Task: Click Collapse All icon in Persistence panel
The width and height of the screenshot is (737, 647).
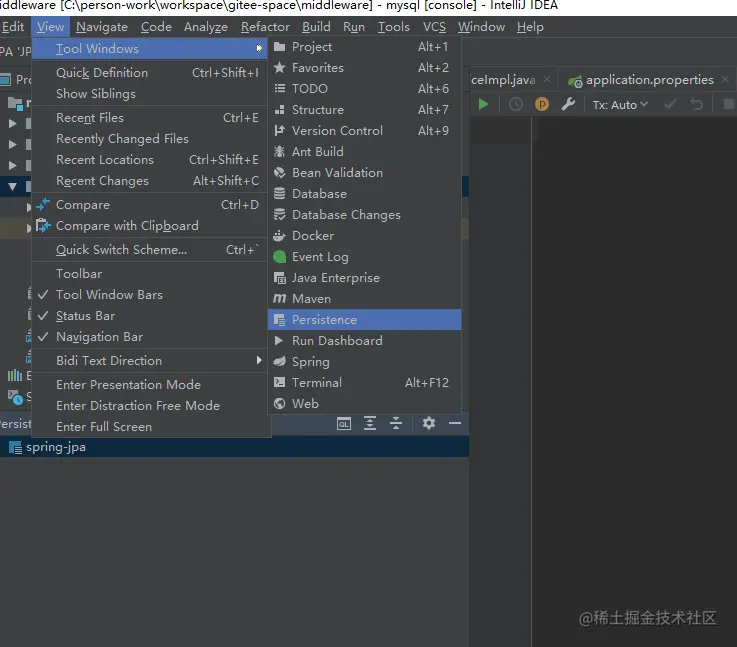Action: click(x=396, y=423)
